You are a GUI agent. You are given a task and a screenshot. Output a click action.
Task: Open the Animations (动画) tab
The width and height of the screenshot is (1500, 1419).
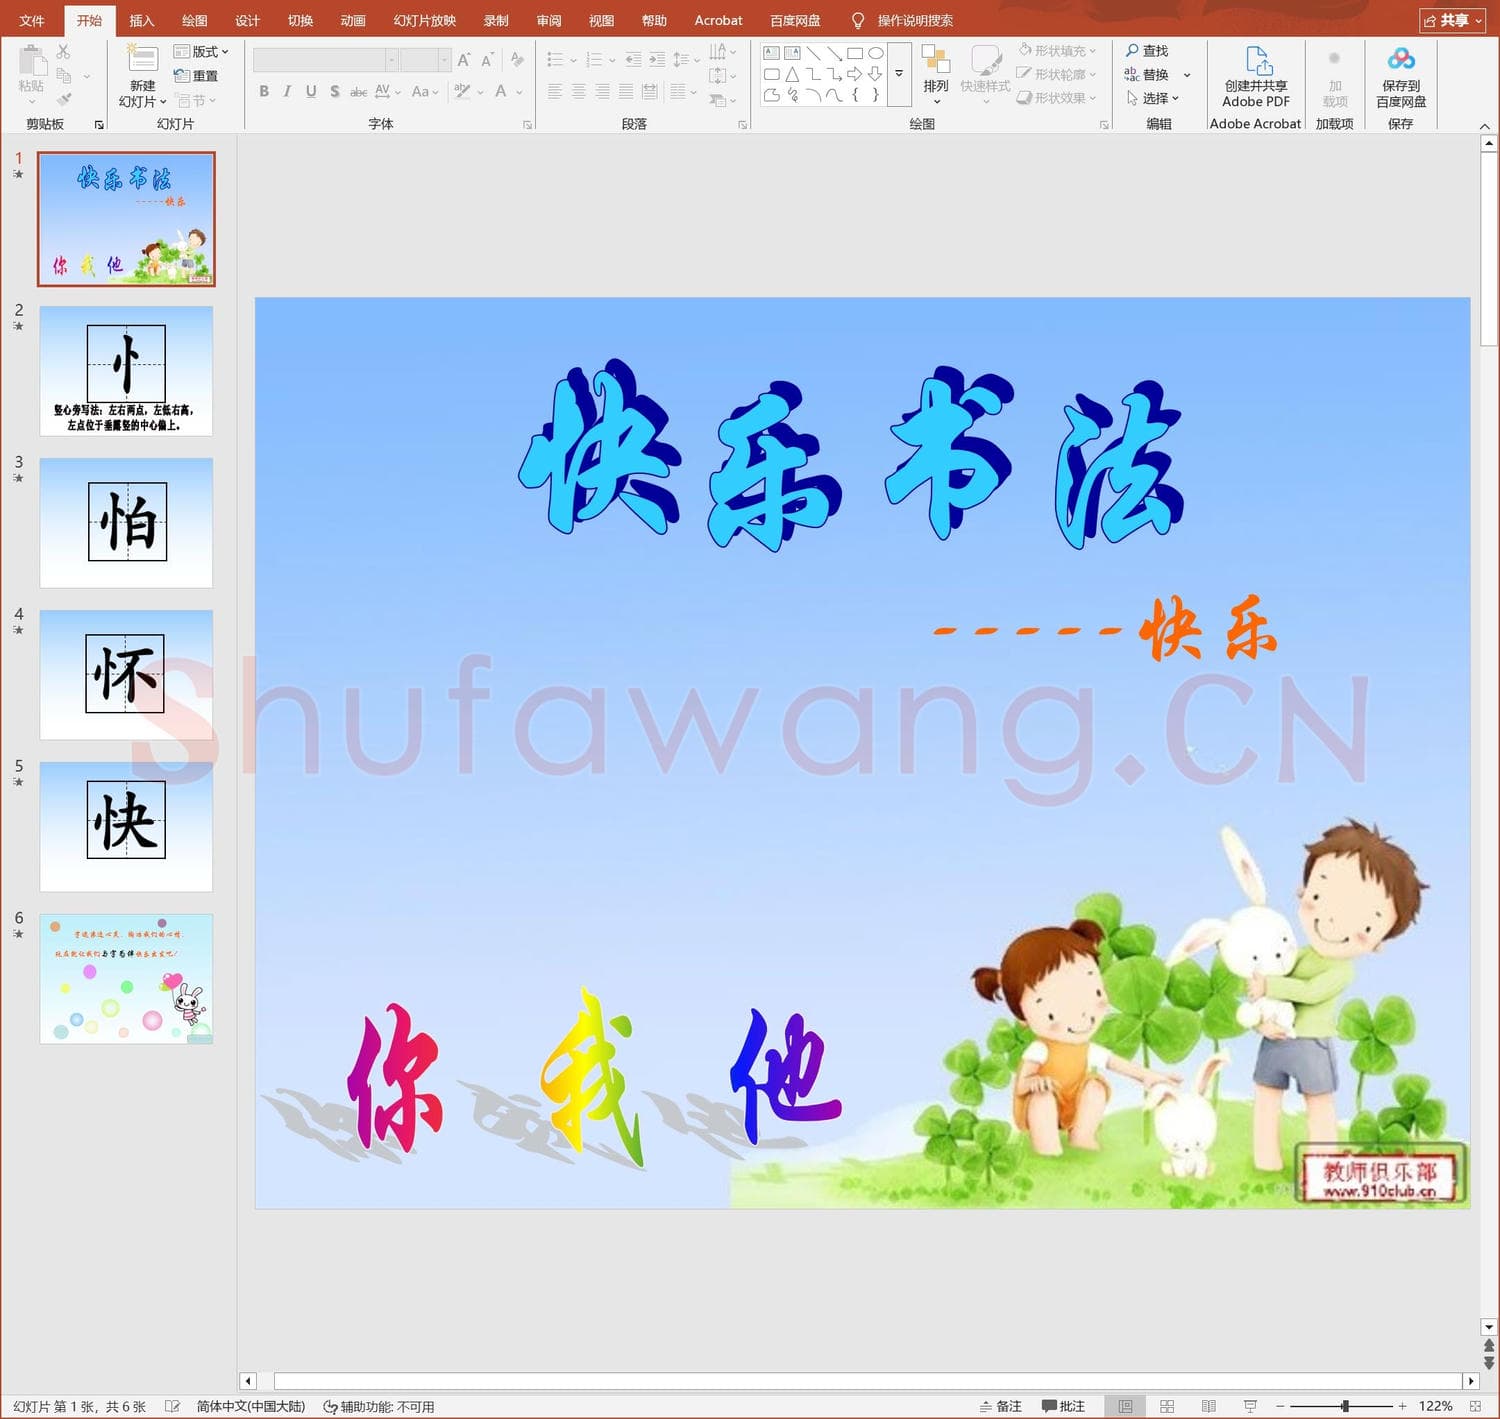pos(353,20)
